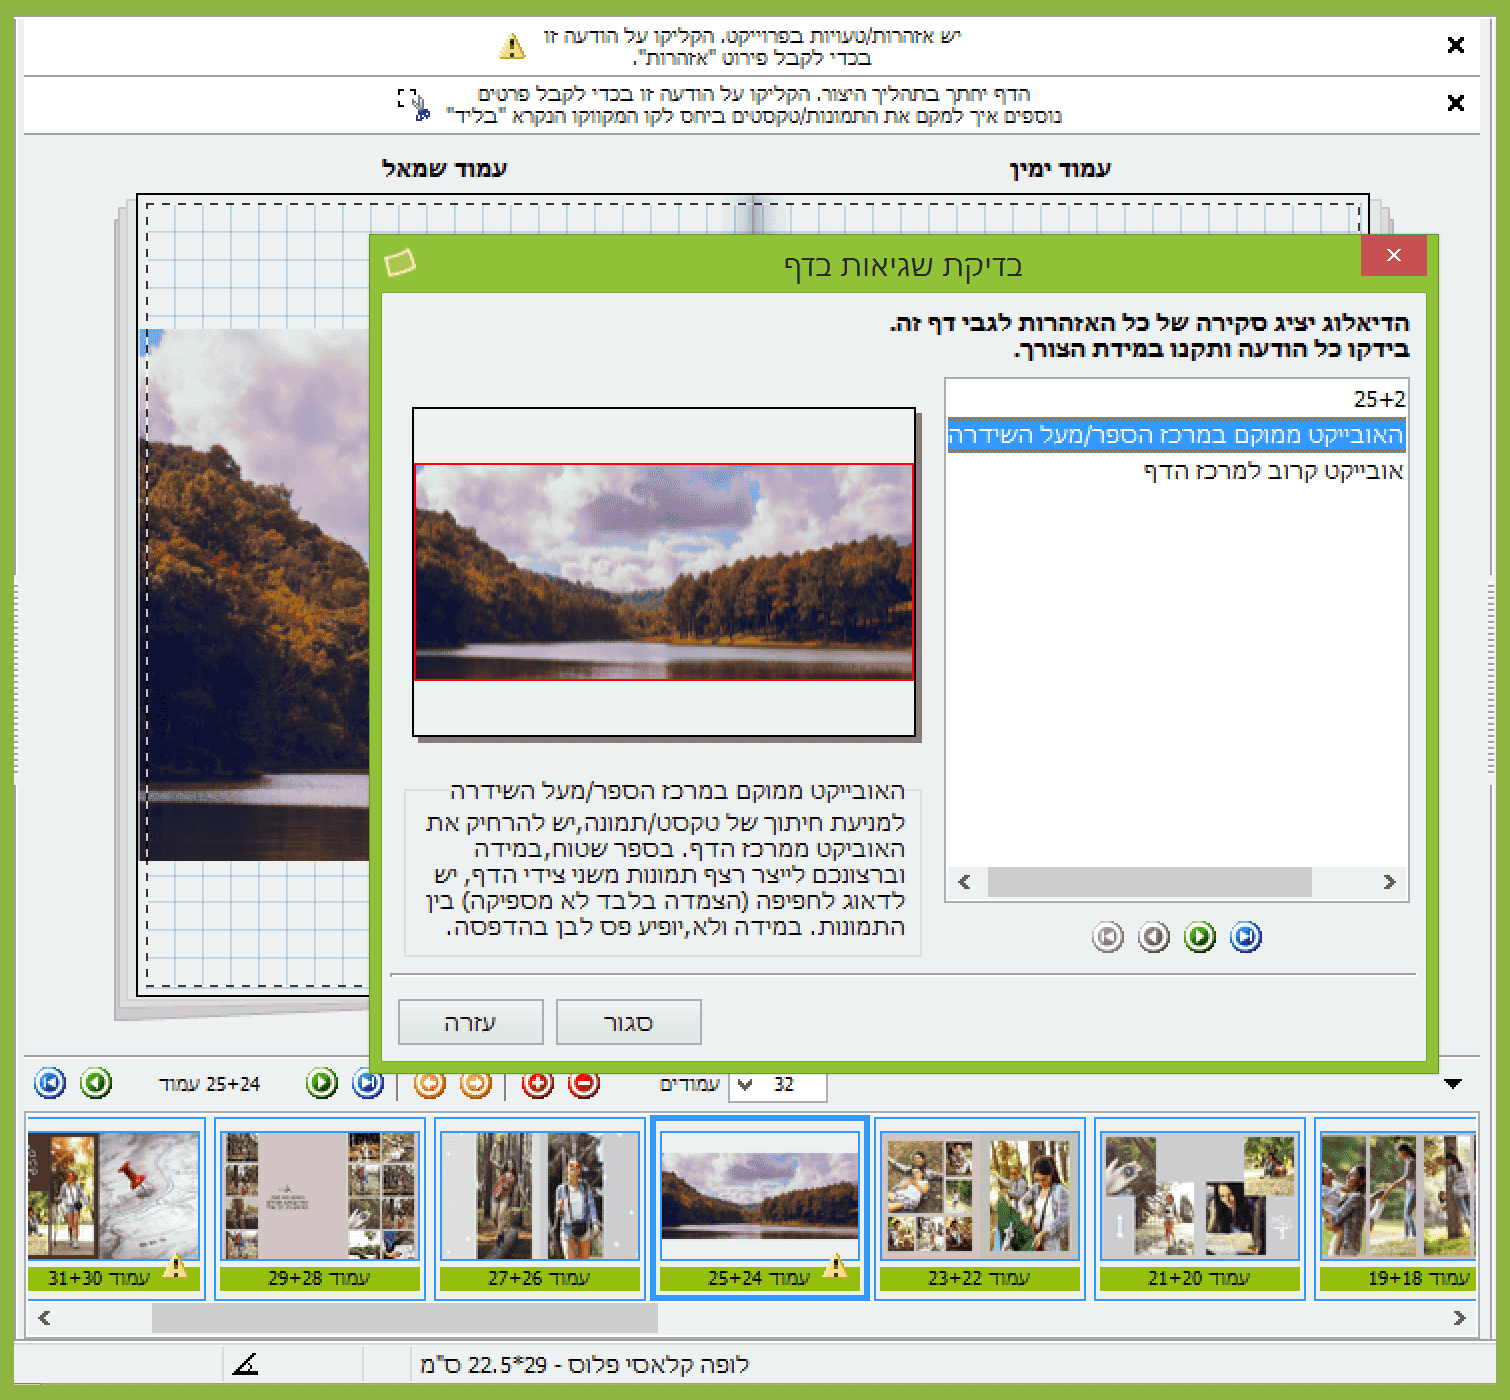Click the orange left-arrow move-page icon
The width and height of the screenshot is (1510, 1400).
pos(430,1084)
